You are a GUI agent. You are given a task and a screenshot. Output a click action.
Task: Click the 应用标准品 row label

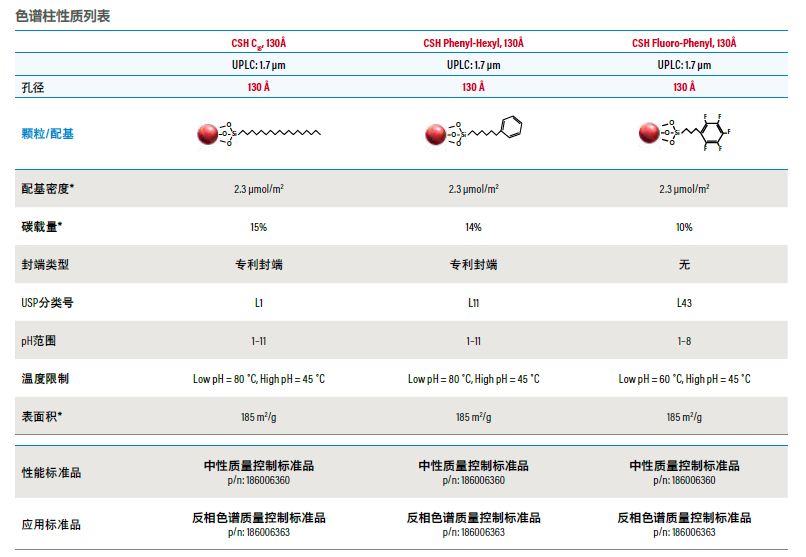coord(51,525)
